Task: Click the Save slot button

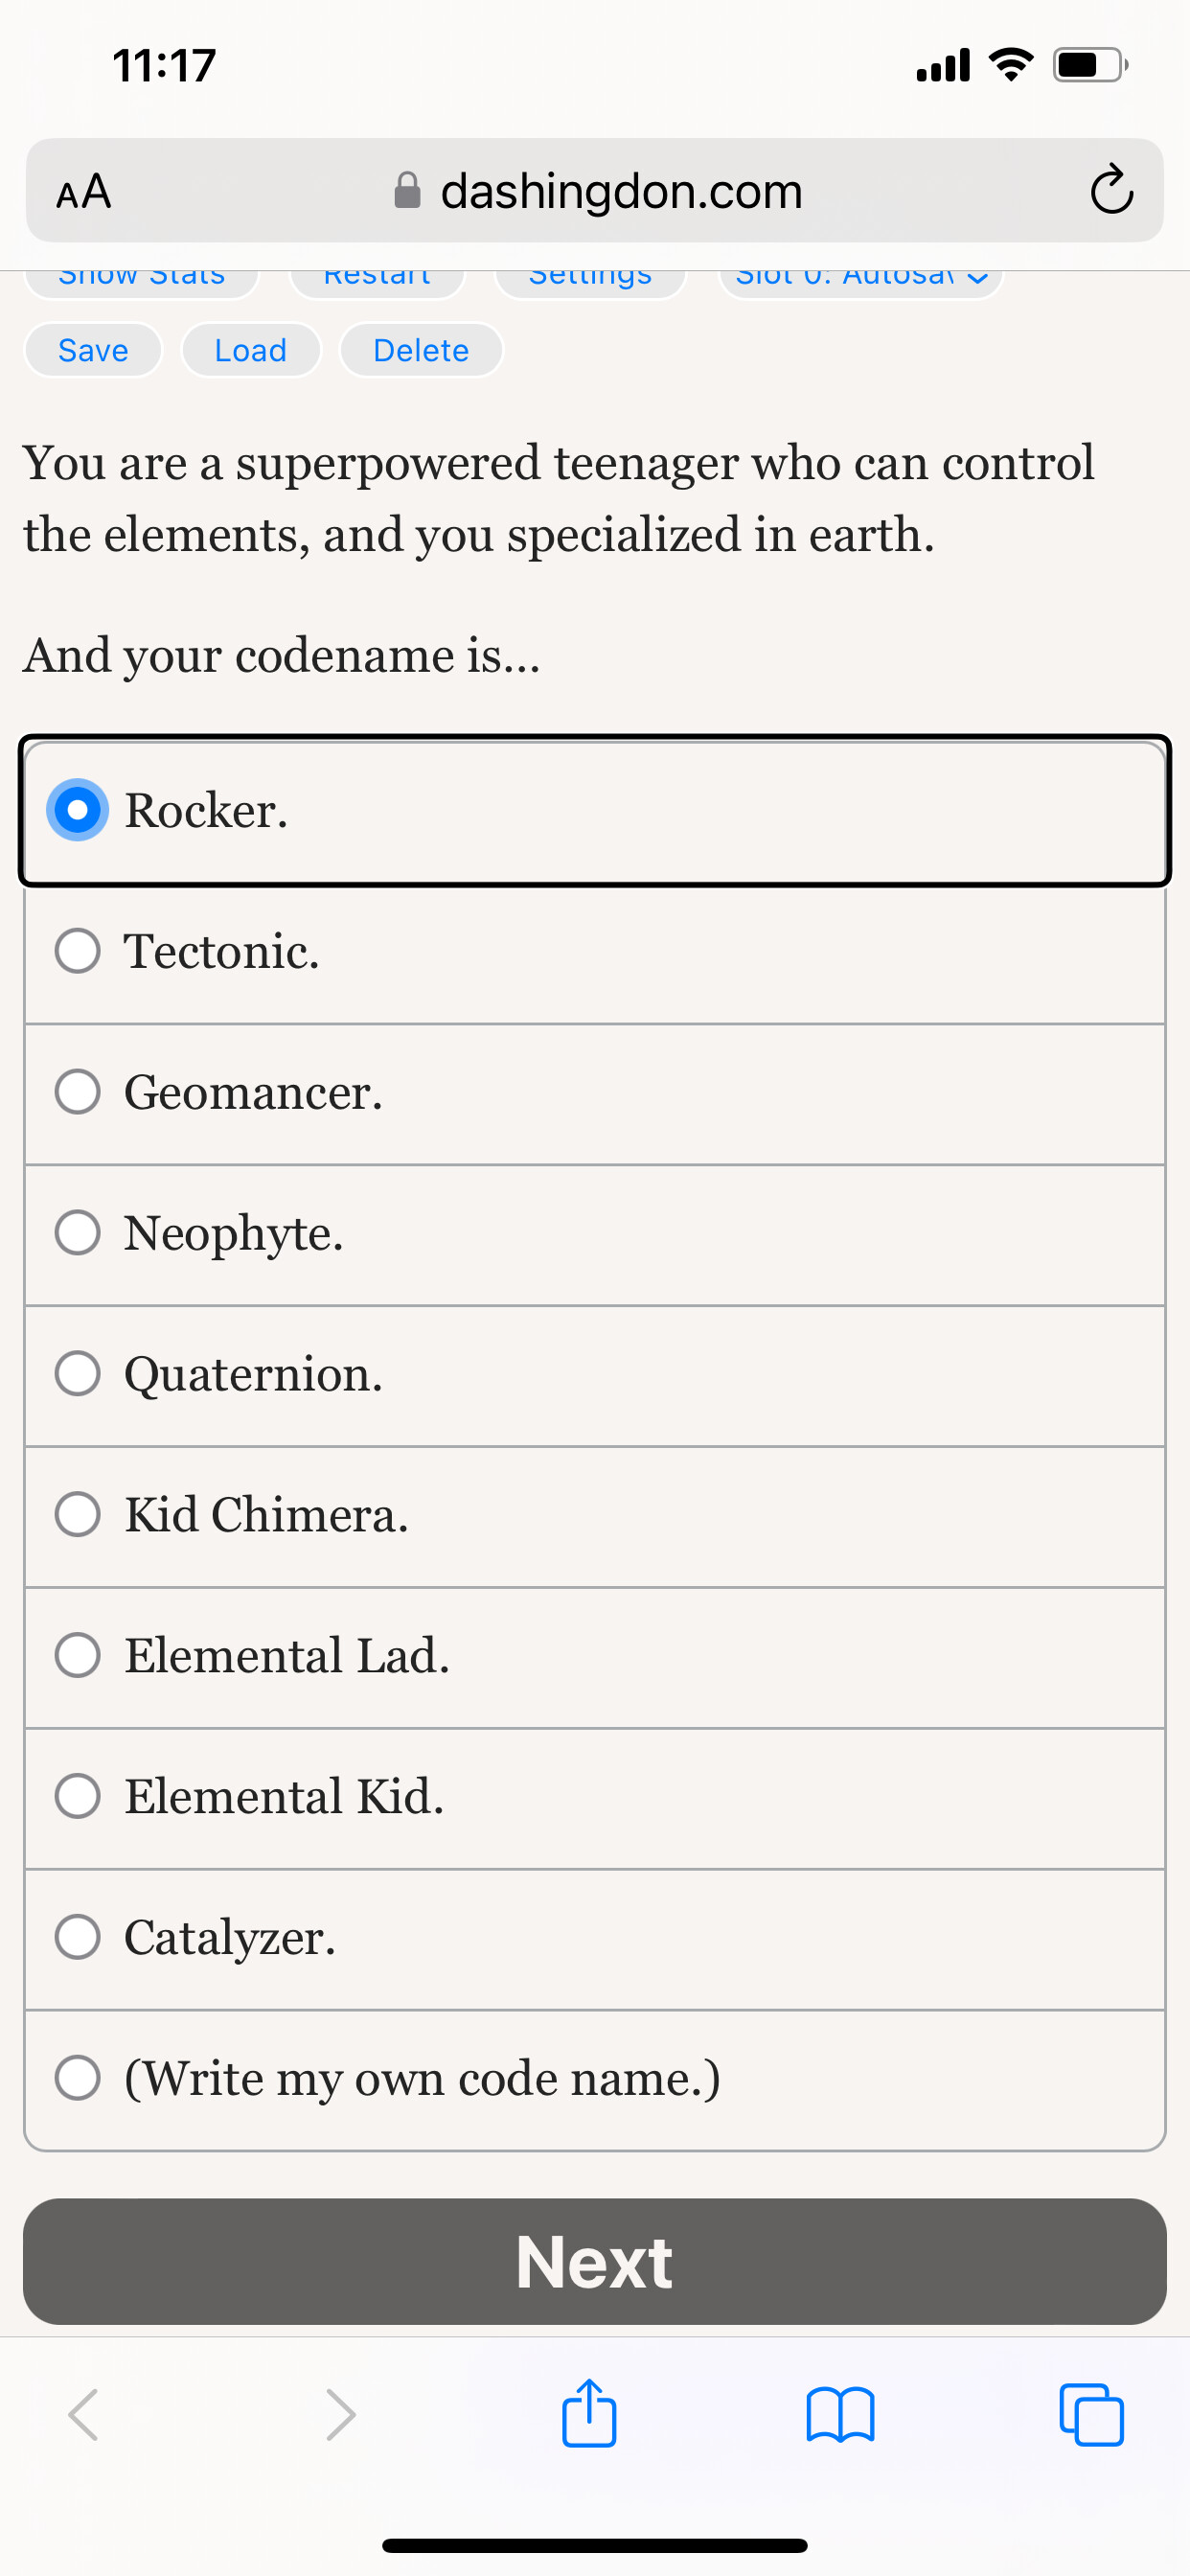Action: [93, 350]
